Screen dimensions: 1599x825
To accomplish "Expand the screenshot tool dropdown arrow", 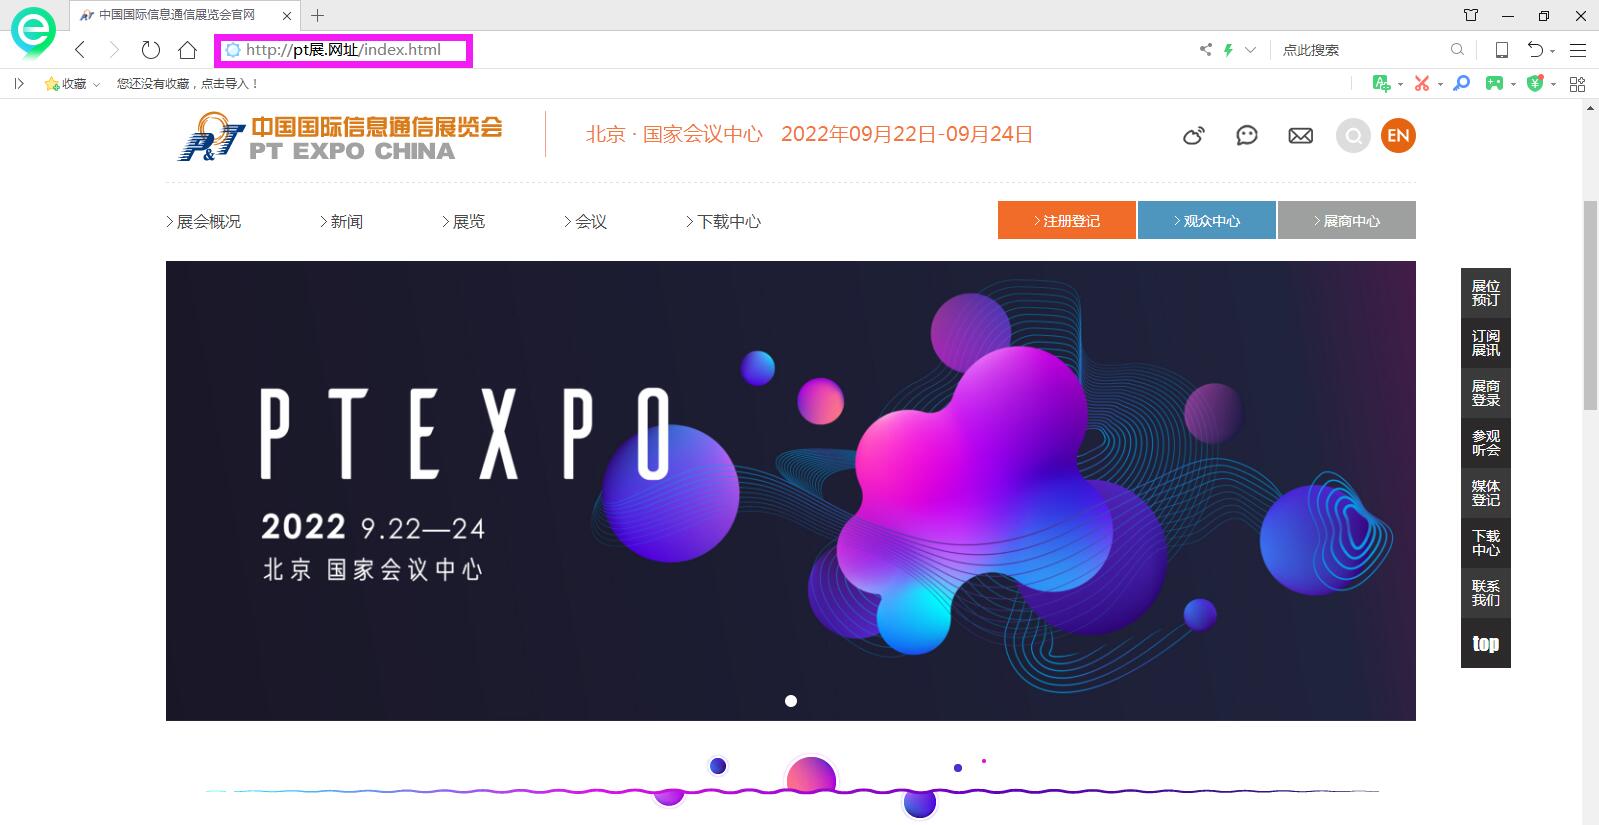I will (1440, 85).
